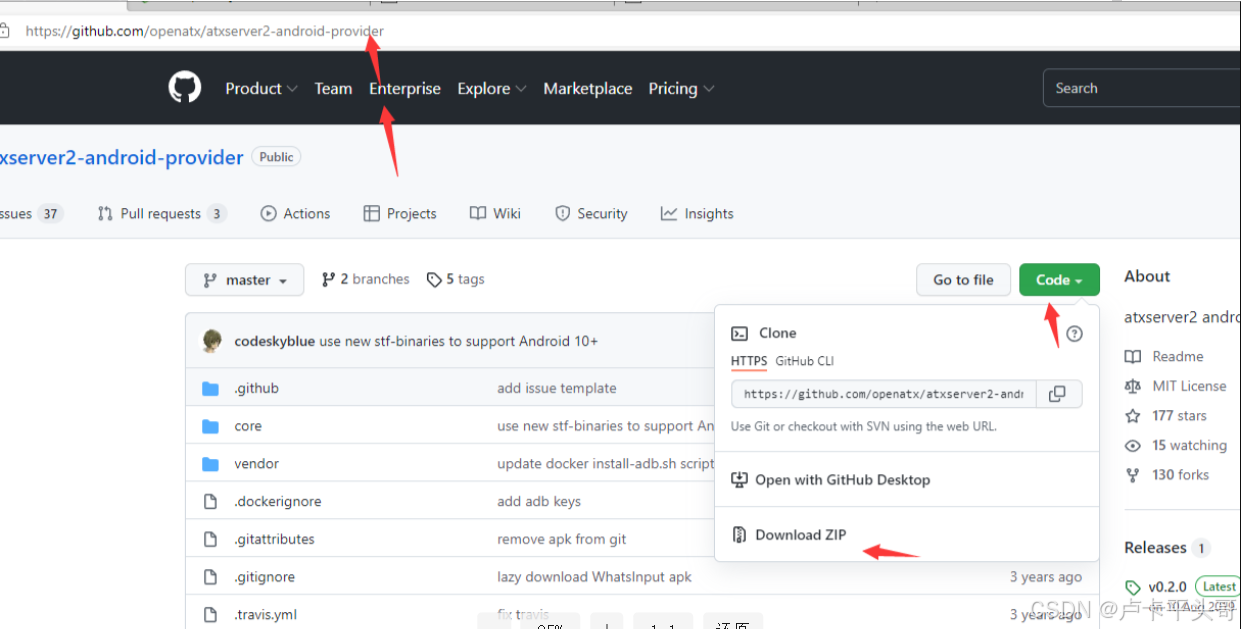Image resolution: width=1241 pixels, height=629 pixels.
Task: Open the Projects tab
Action: 400,213
